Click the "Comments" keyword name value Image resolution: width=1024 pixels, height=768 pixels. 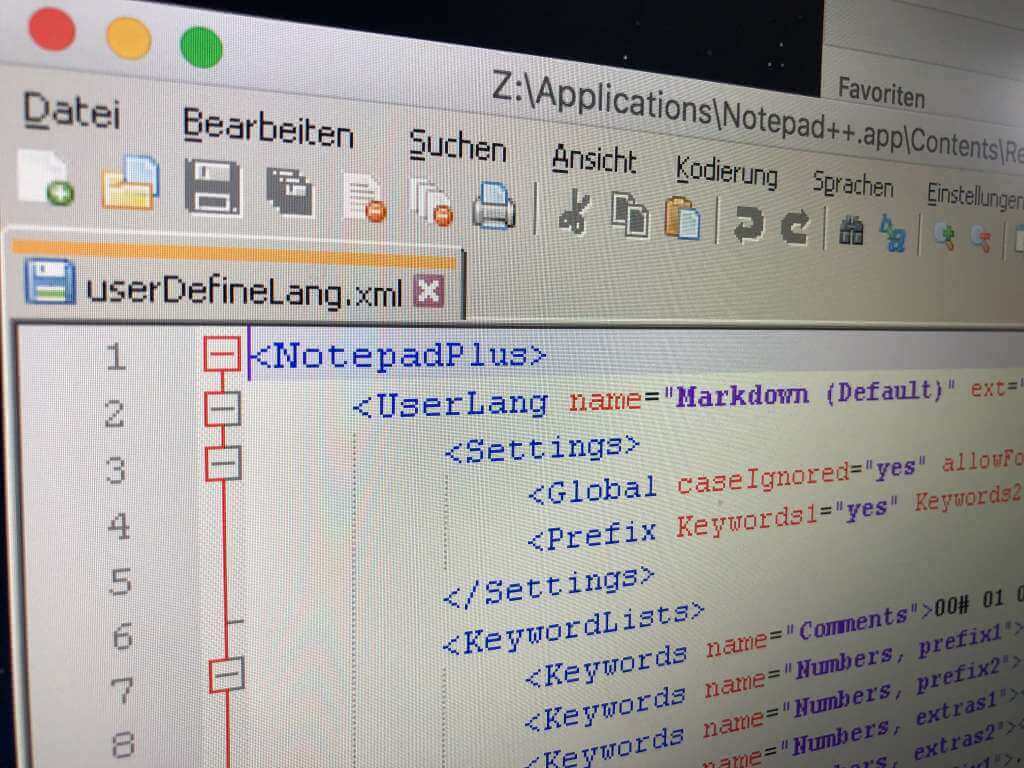853,626
